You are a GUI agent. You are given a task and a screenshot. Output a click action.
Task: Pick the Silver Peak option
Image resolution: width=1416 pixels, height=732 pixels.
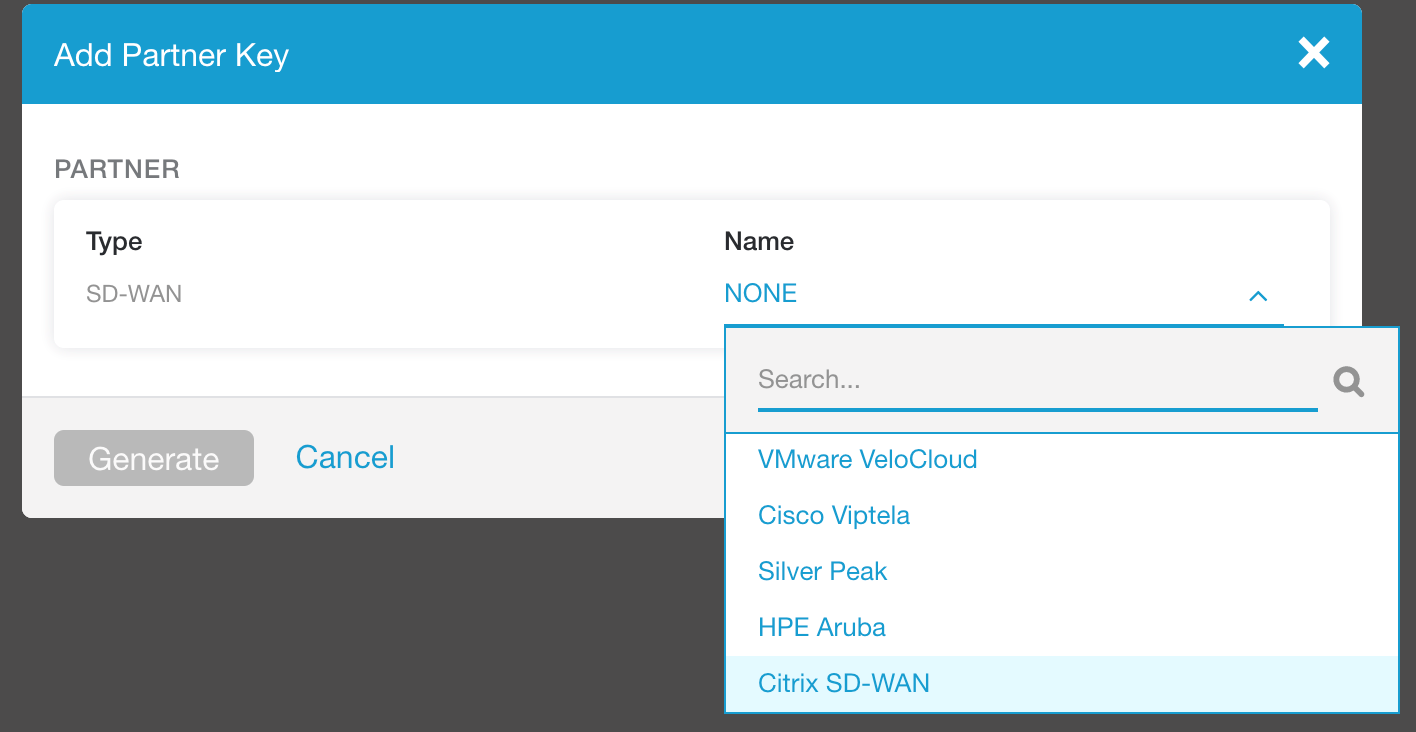pos(1061,572)
